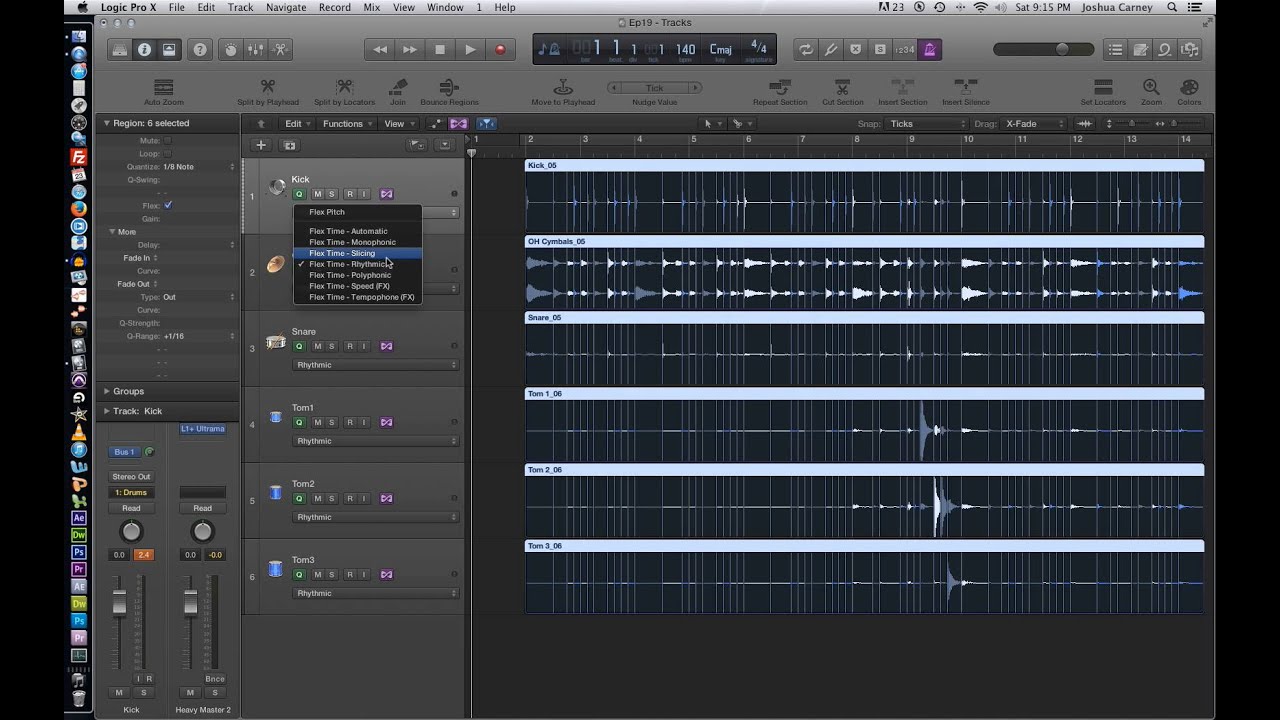1280x720 pixels.
Task: Open Quick Help question mark button
Action: pyautogui.click(x=200, y=49)
